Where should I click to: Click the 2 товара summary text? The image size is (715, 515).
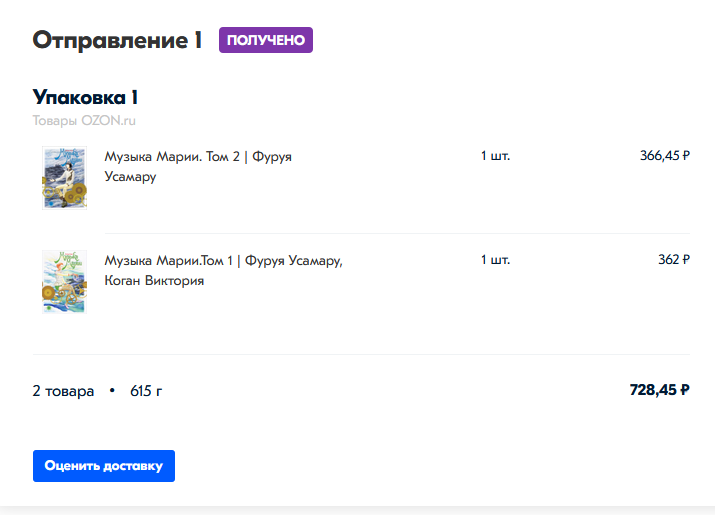click(x=63, y=391)
